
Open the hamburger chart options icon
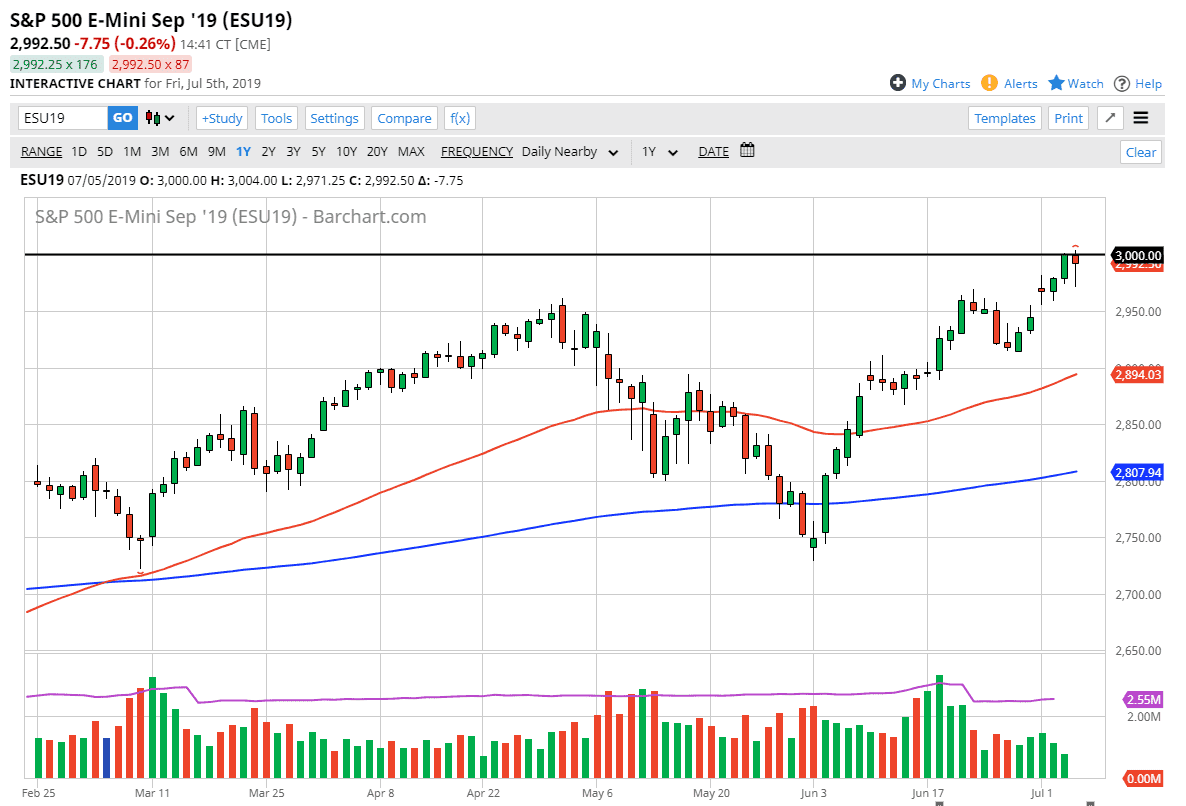click(1141, 118)
